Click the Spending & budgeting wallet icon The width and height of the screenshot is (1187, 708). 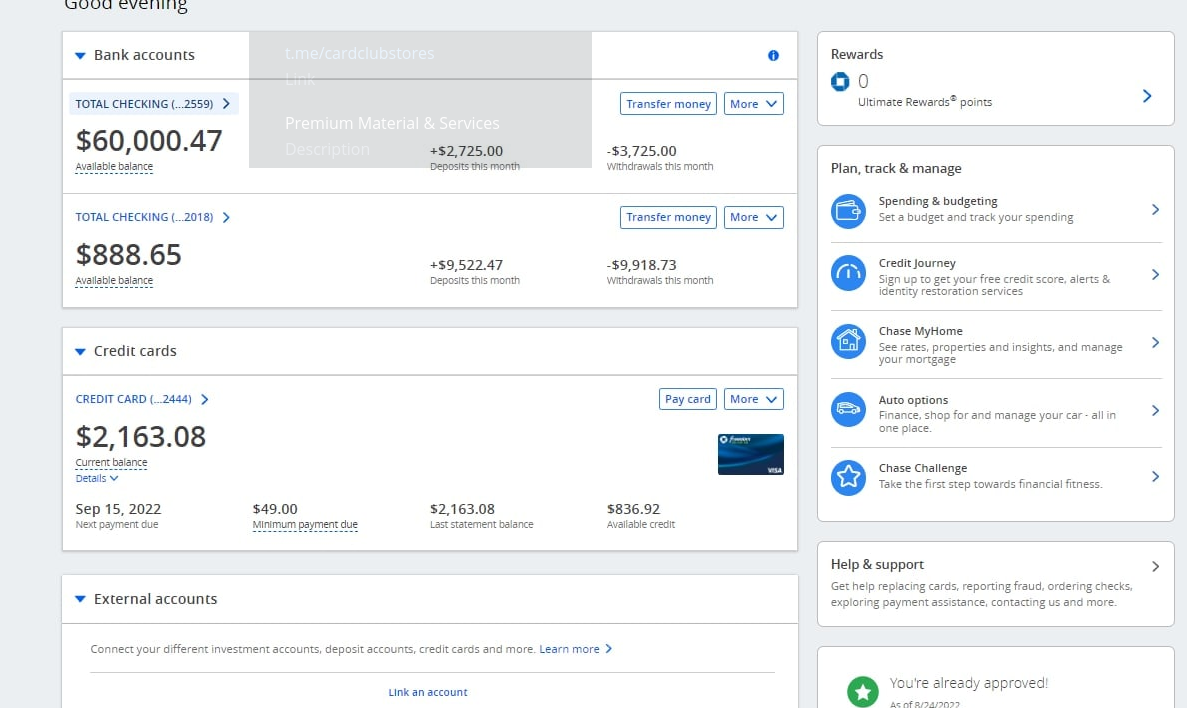click(848, 211)
